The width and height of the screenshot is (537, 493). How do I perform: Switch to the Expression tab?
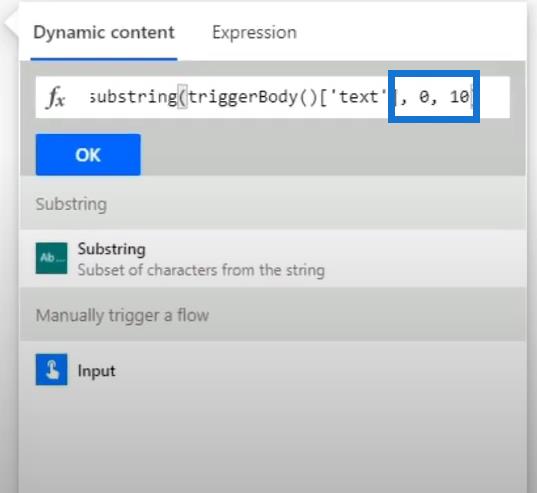pyautogui.click(x=254, y=33)
